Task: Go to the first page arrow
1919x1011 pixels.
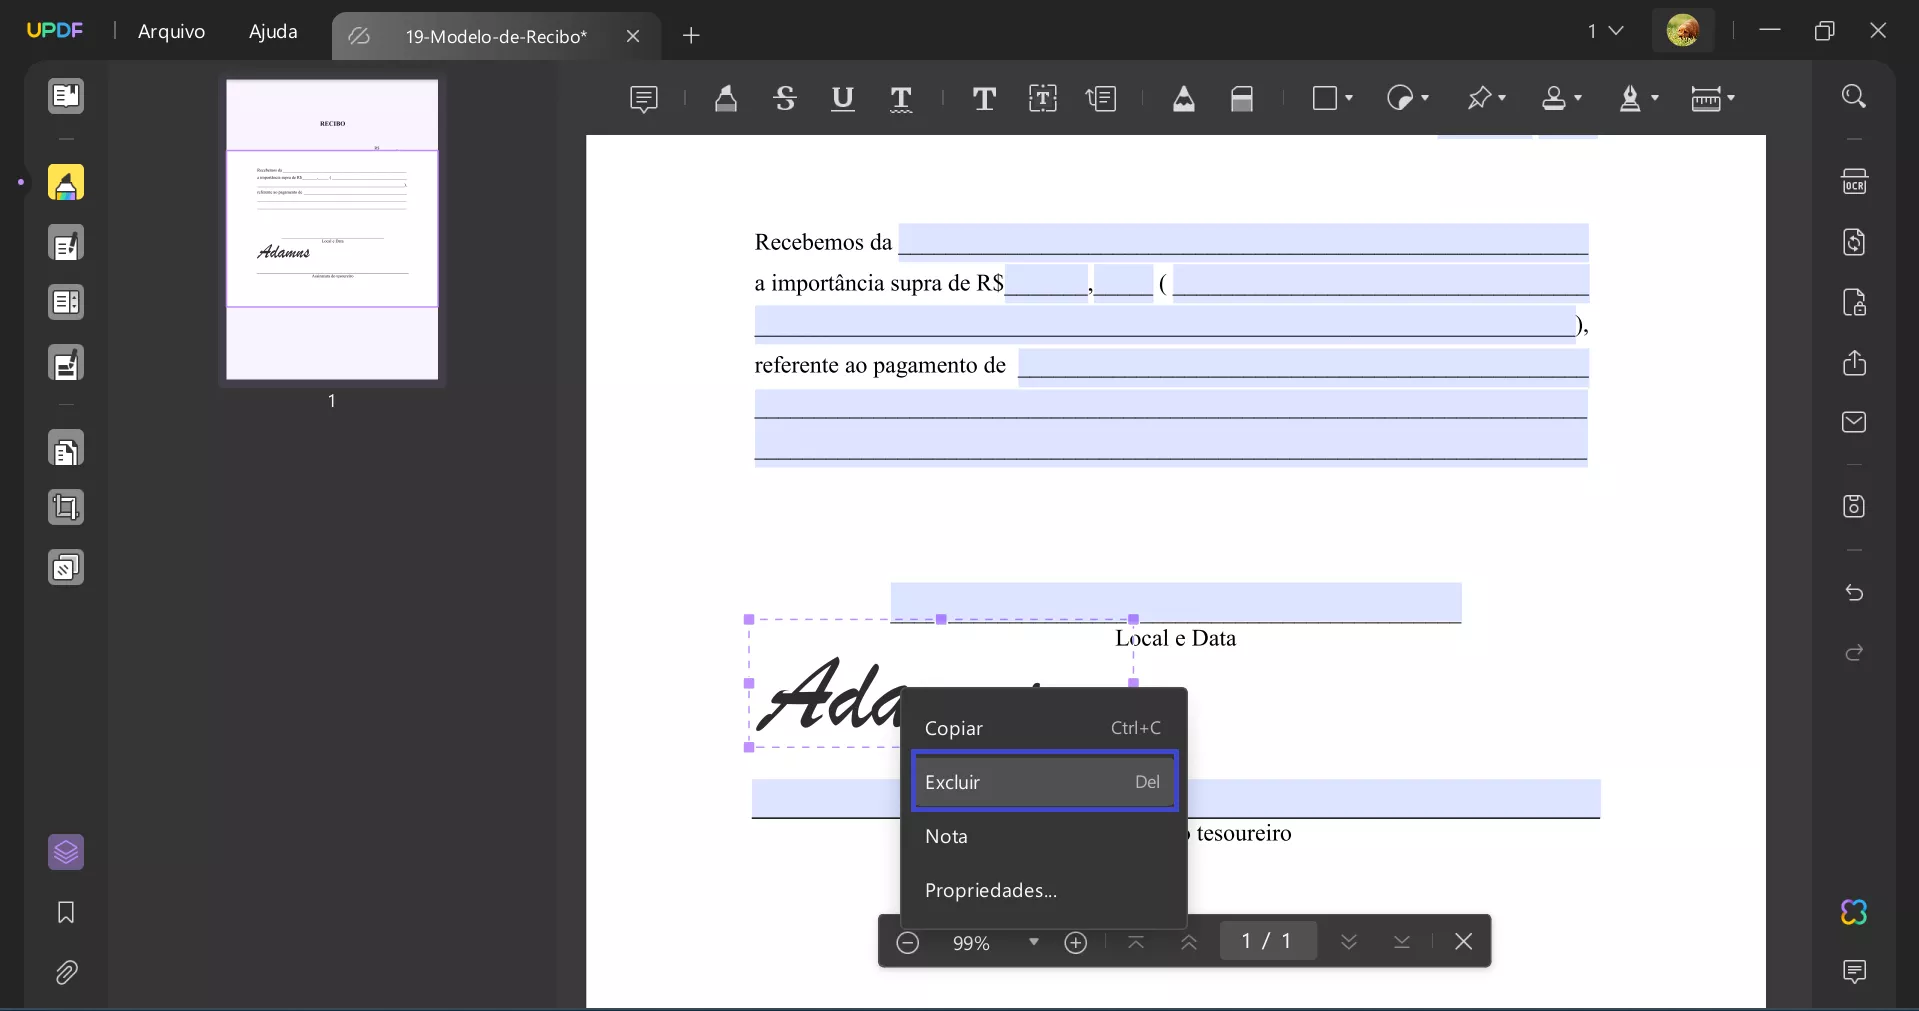Action: [1136, 942]
